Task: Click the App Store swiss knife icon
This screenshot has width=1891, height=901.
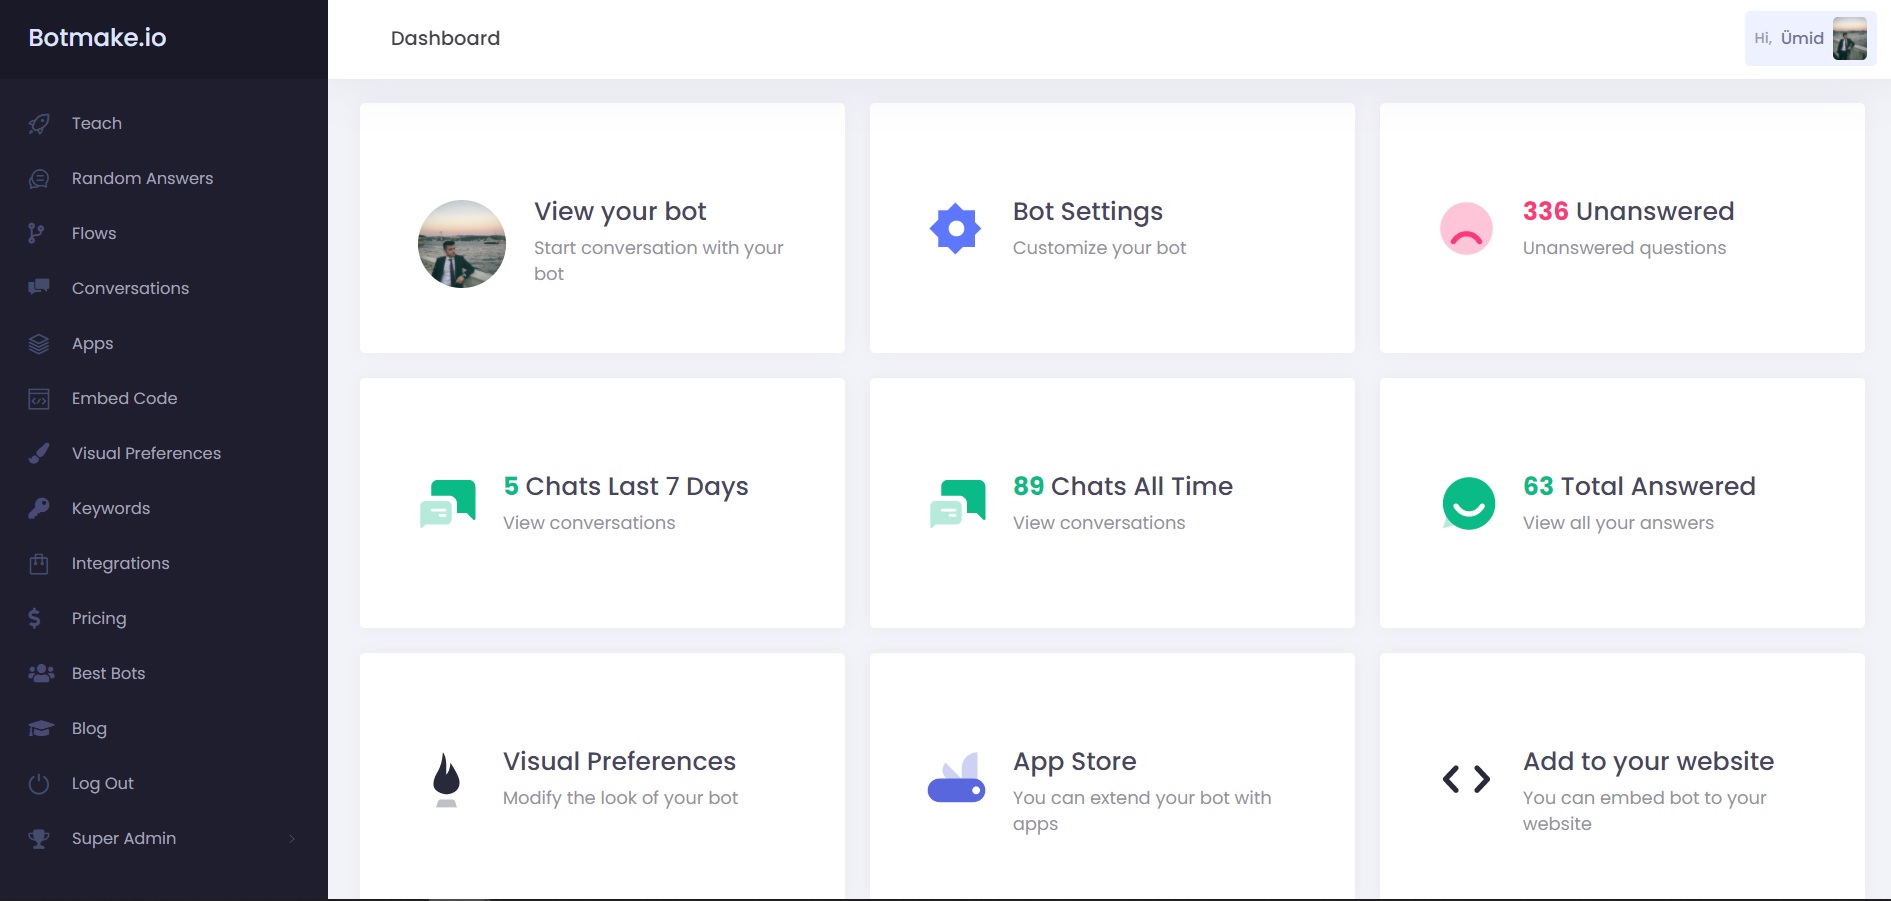Action: (x=956, y=779)
